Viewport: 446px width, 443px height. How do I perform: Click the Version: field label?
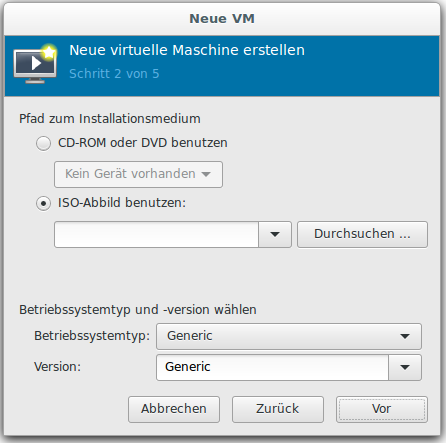coord(57,367)
